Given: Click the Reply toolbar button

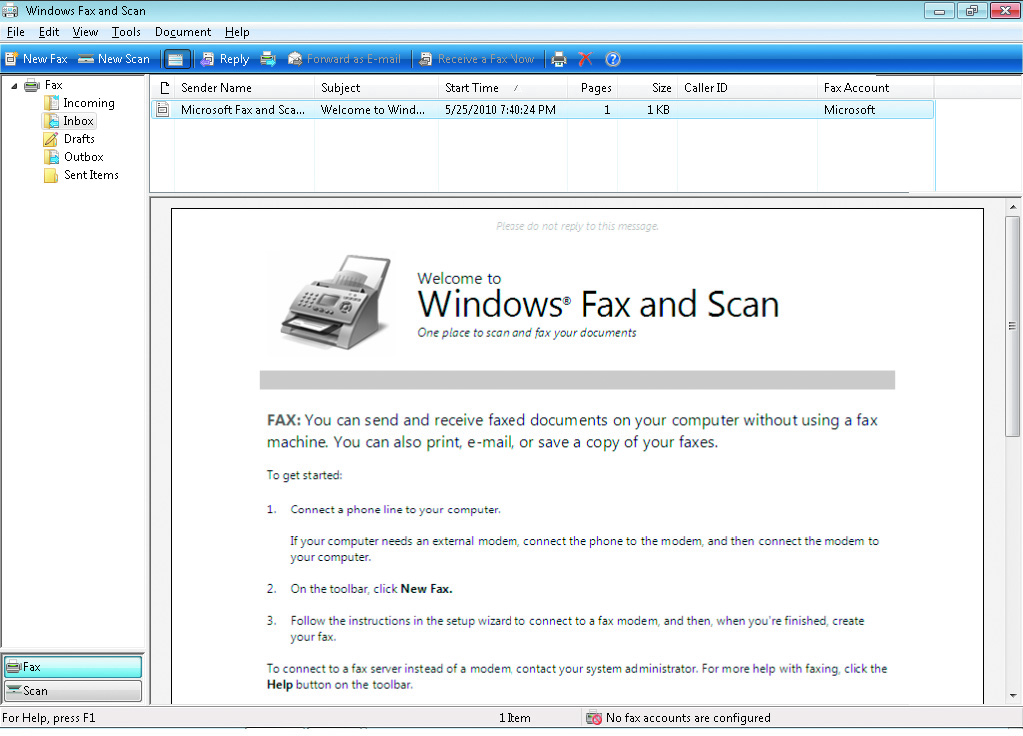Looking at the screenshot, I should pyautogui.click(x=225, y=59).
